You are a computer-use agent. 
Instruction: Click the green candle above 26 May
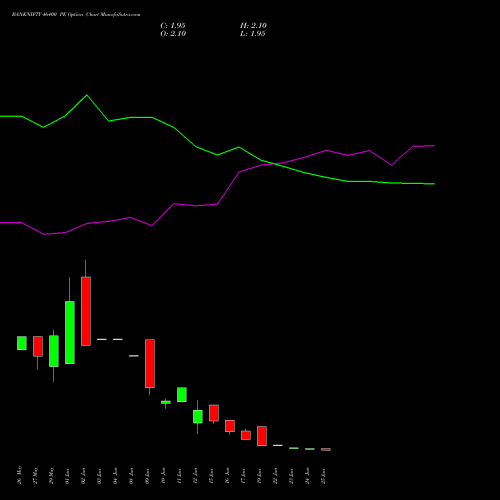click(22, 343)
